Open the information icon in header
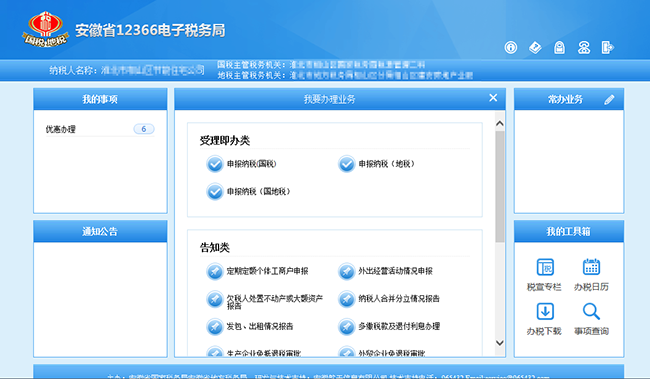650x379 pixels. coord(511,48)
